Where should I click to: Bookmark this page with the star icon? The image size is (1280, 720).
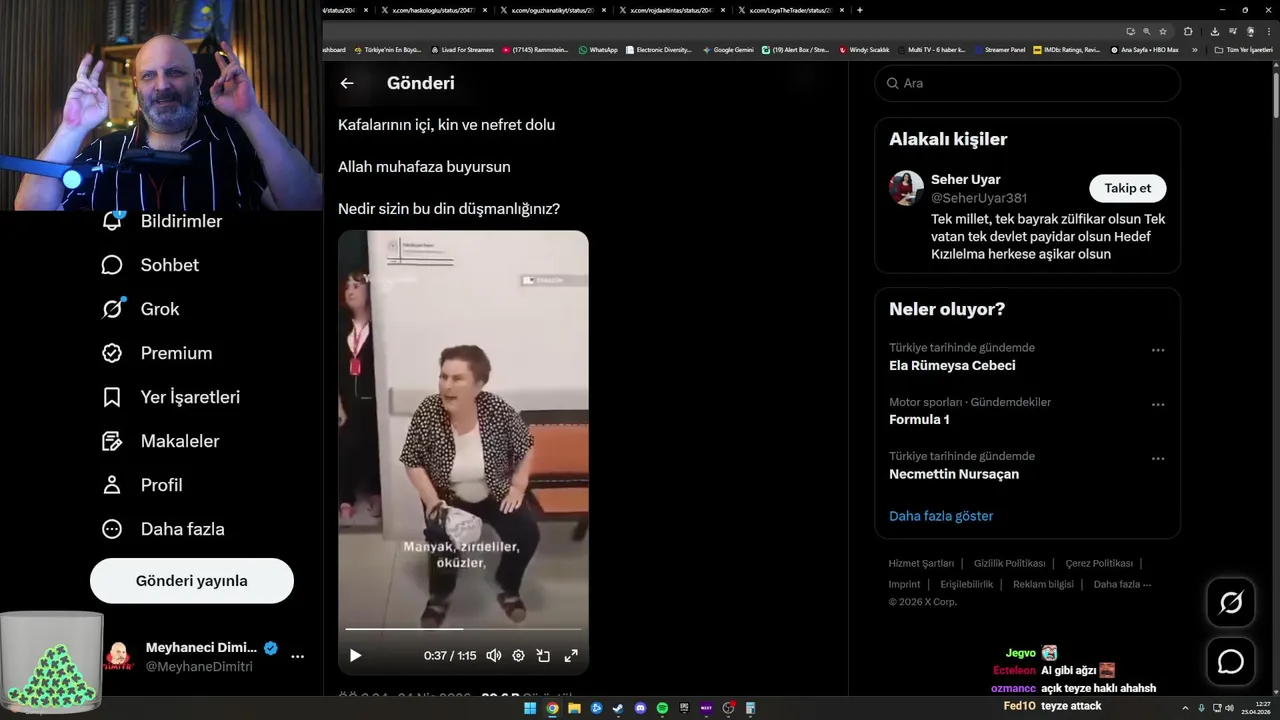[x=1163, y=31]
